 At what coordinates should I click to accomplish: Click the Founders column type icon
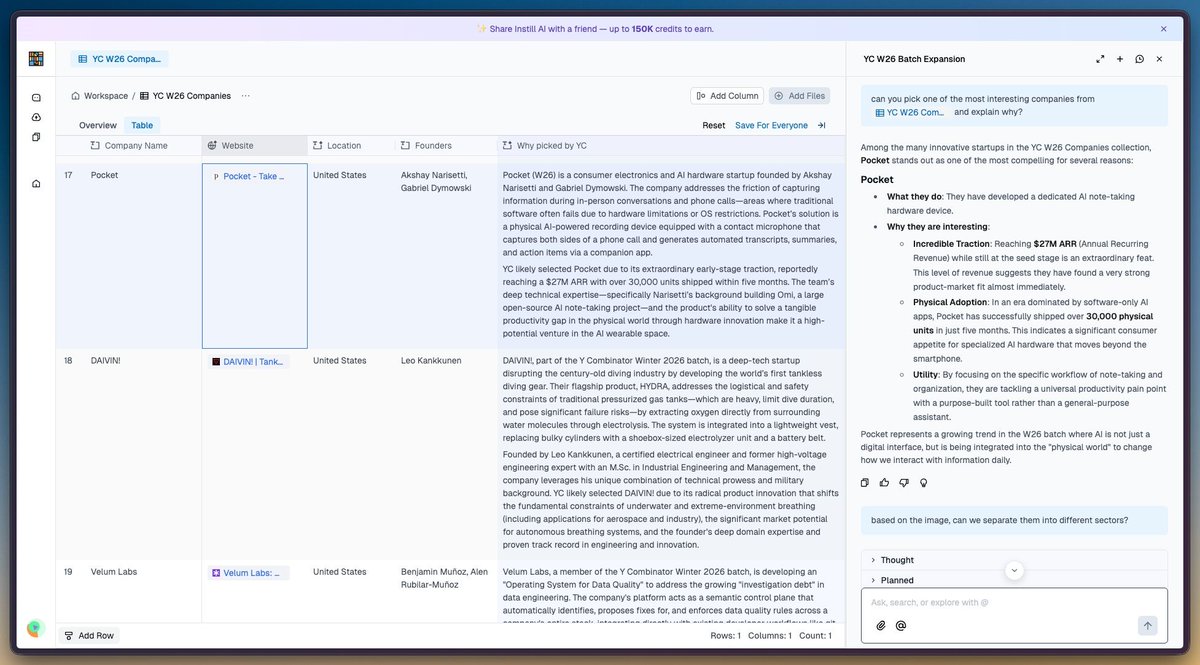point(406,146)
